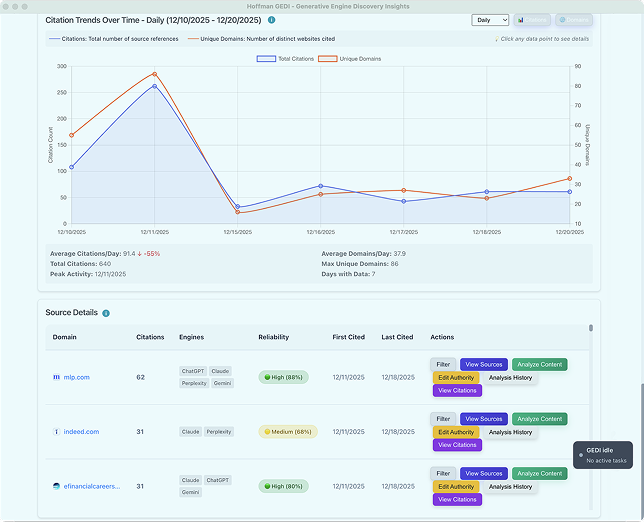Sort table by Reliability column header
Screen dimensions: 644x522
click(274, 337)
